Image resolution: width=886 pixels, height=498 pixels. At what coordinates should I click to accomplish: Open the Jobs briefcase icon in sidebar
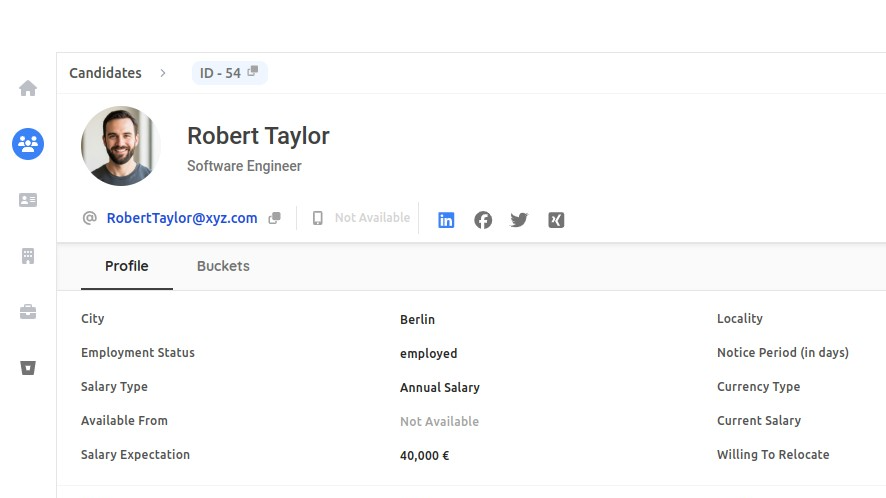pos(28,312)
